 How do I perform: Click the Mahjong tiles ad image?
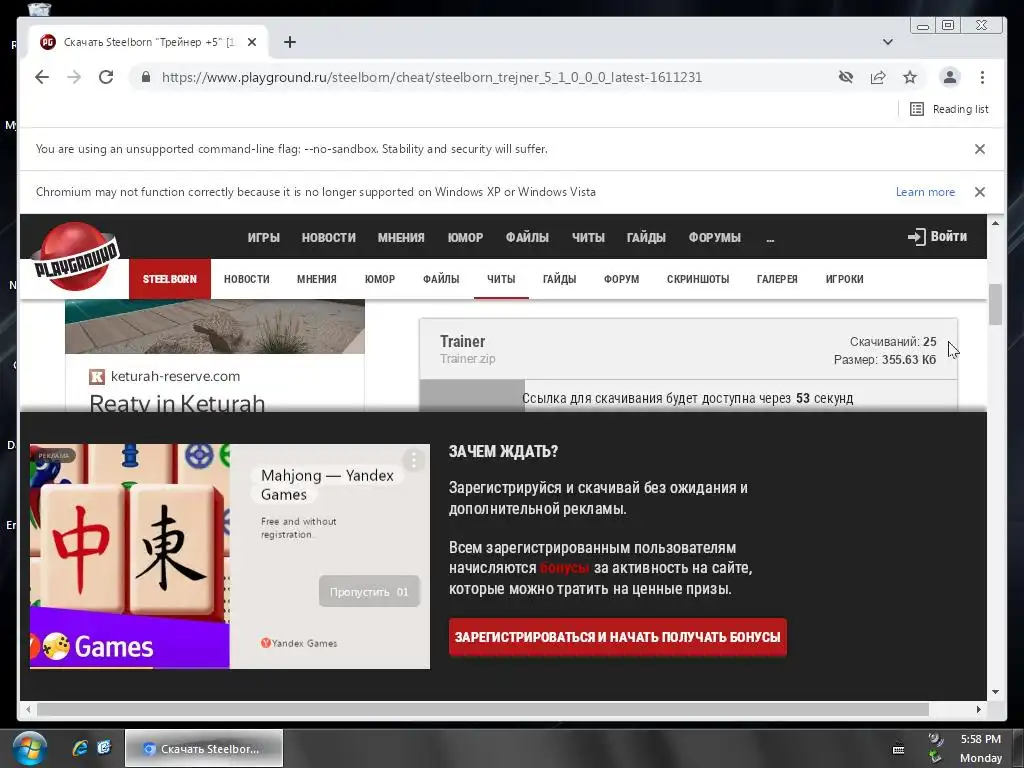click(129, 556)
